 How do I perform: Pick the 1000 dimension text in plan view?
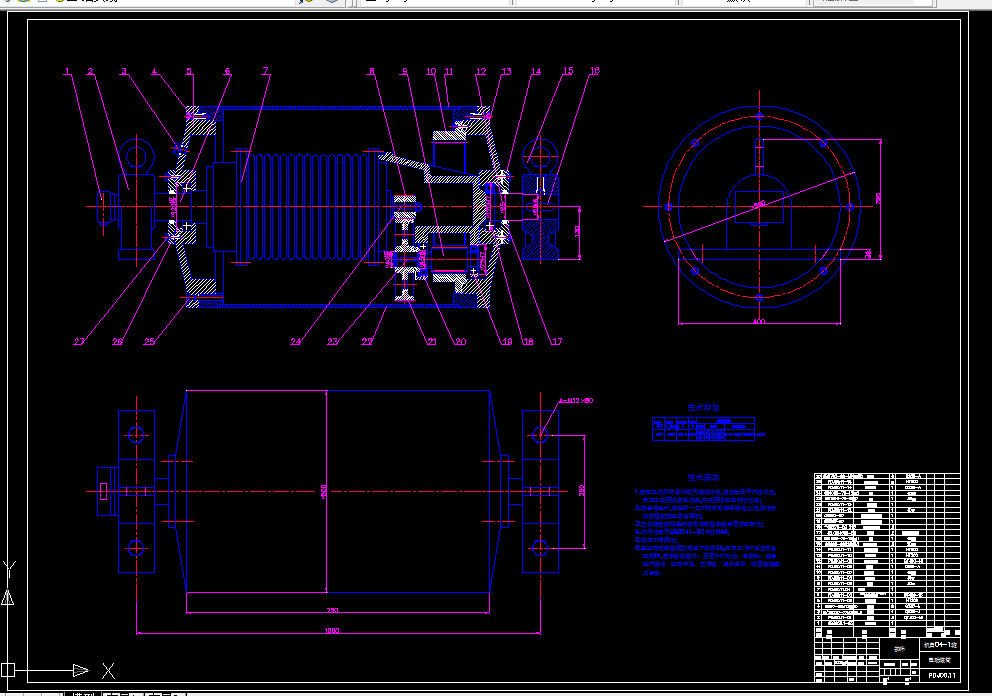pos(332,630)
